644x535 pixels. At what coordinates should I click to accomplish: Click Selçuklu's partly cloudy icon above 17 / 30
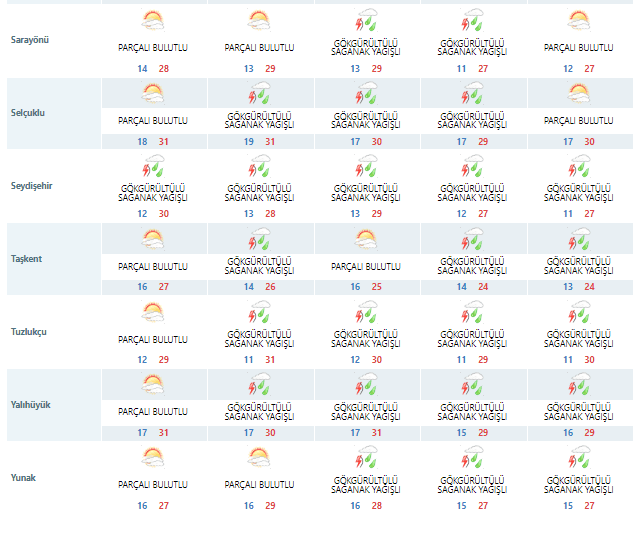(580, 94)
